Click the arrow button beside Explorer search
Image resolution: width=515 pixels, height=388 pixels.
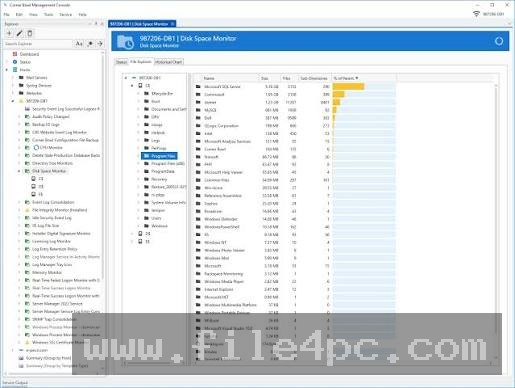tap(100, 44)
